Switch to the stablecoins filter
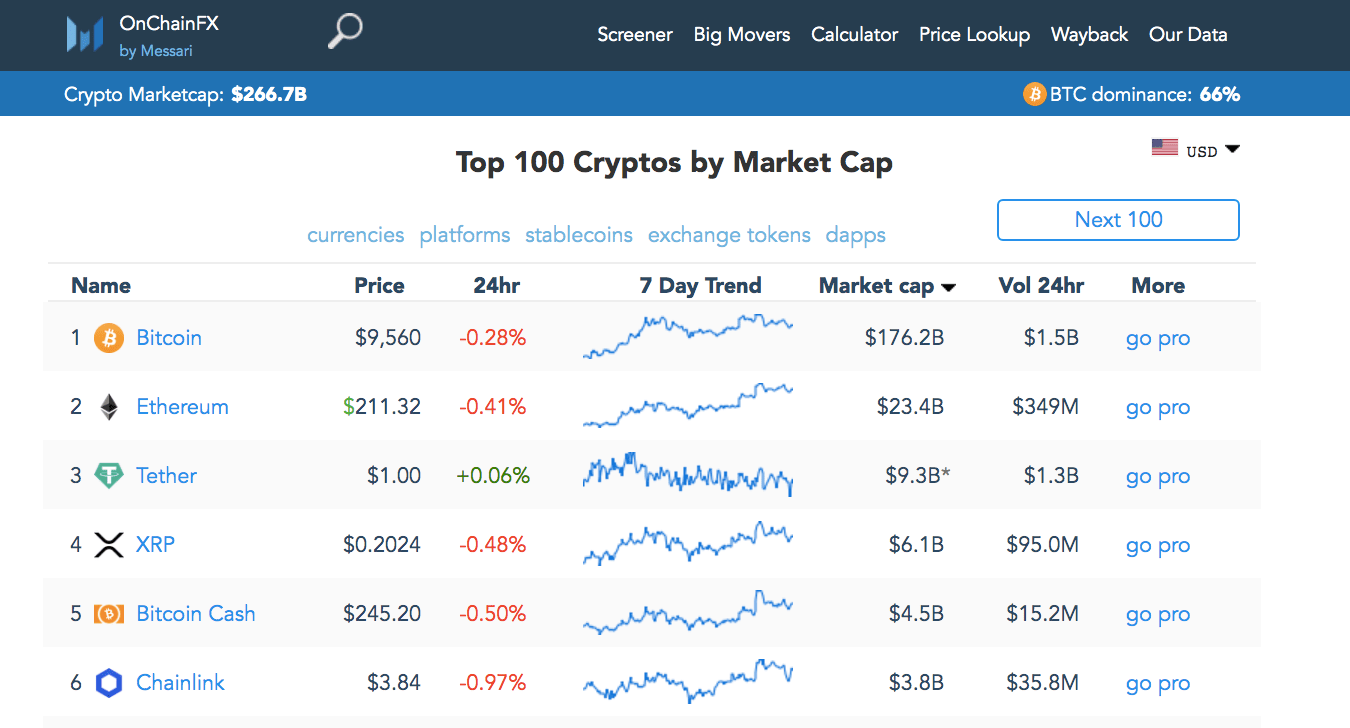 tap(578, 234)
